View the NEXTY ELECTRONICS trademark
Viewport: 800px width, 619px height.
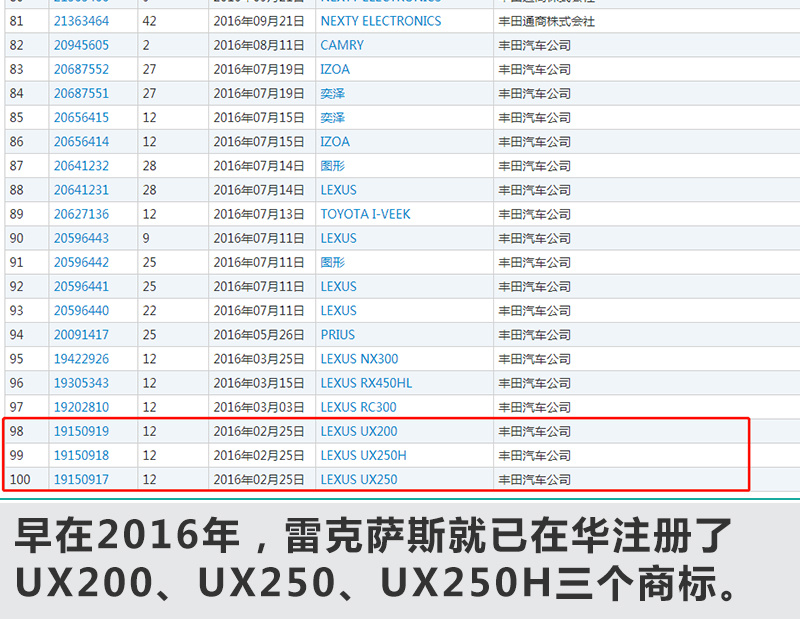[381, 21]
